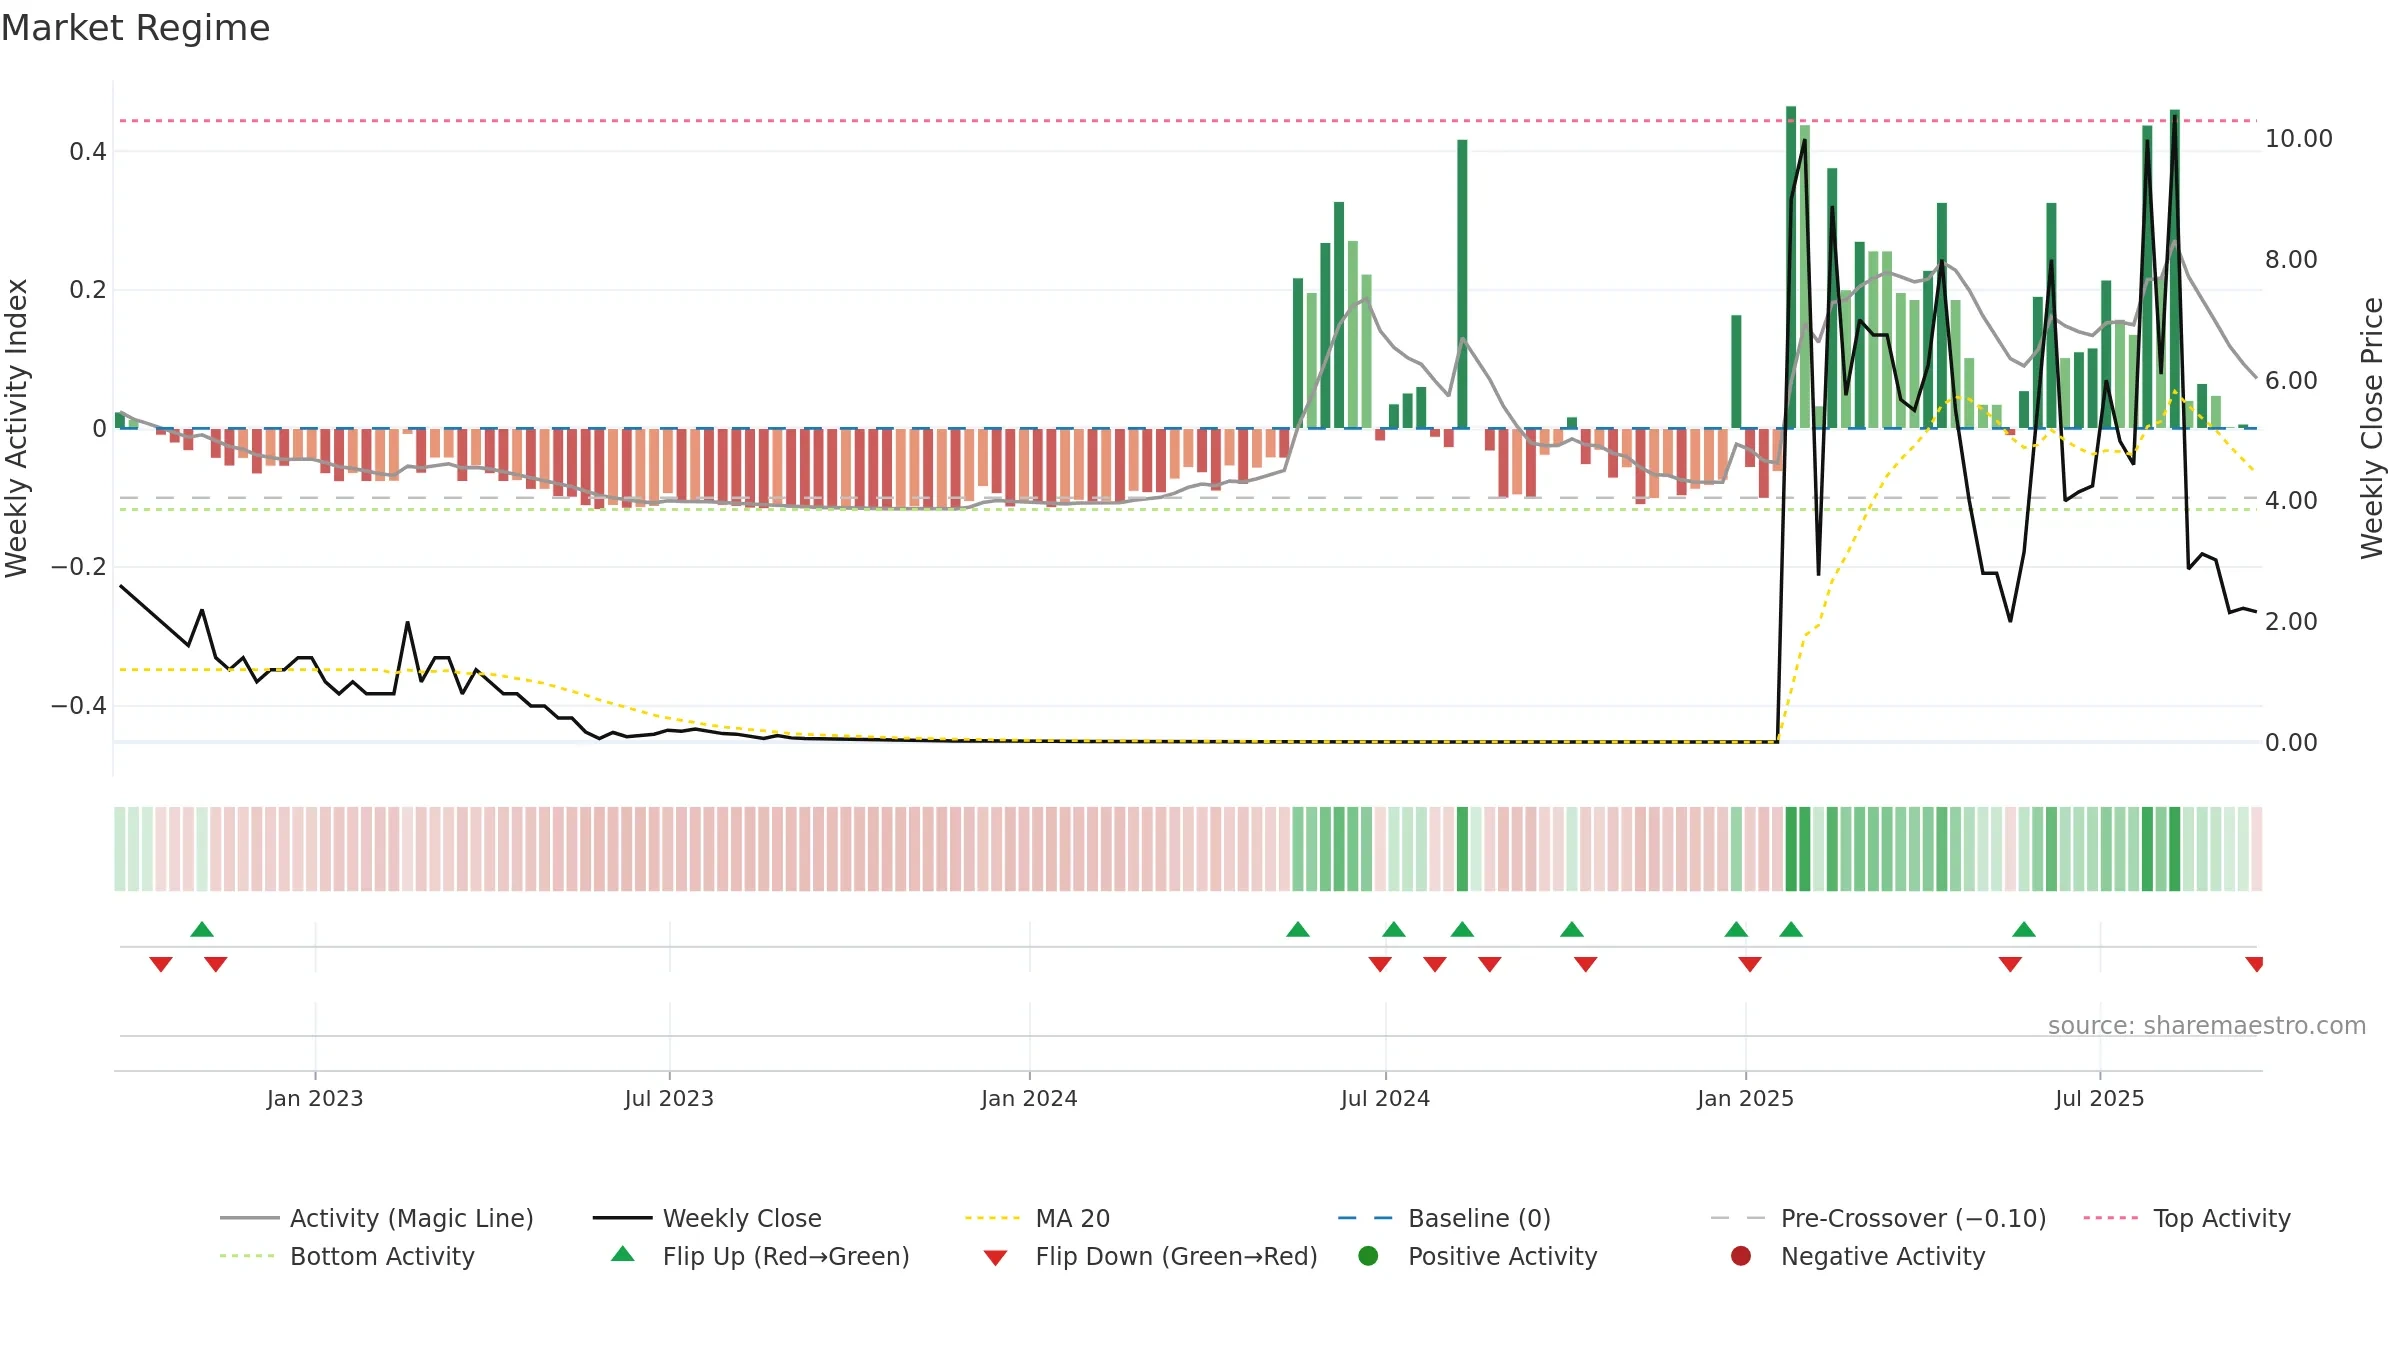Image resolution: width=2400 pixels, height=1350 pixels.
Task: Click the Jul 2023 axis label
Action: [x=669, y=1098]
